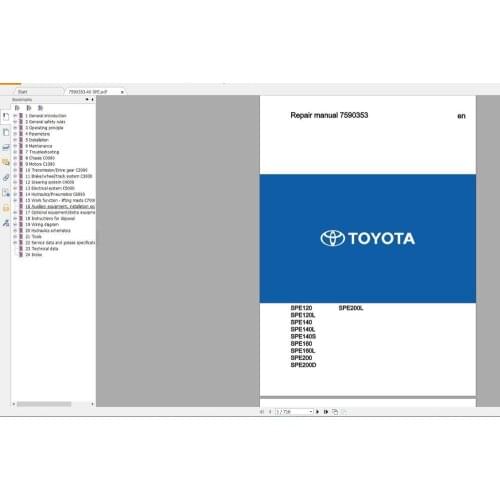Open bookmark '3 Operating principle'
Image resolution: width=500 pixels, height=500 pixels.
pos(44,128)
